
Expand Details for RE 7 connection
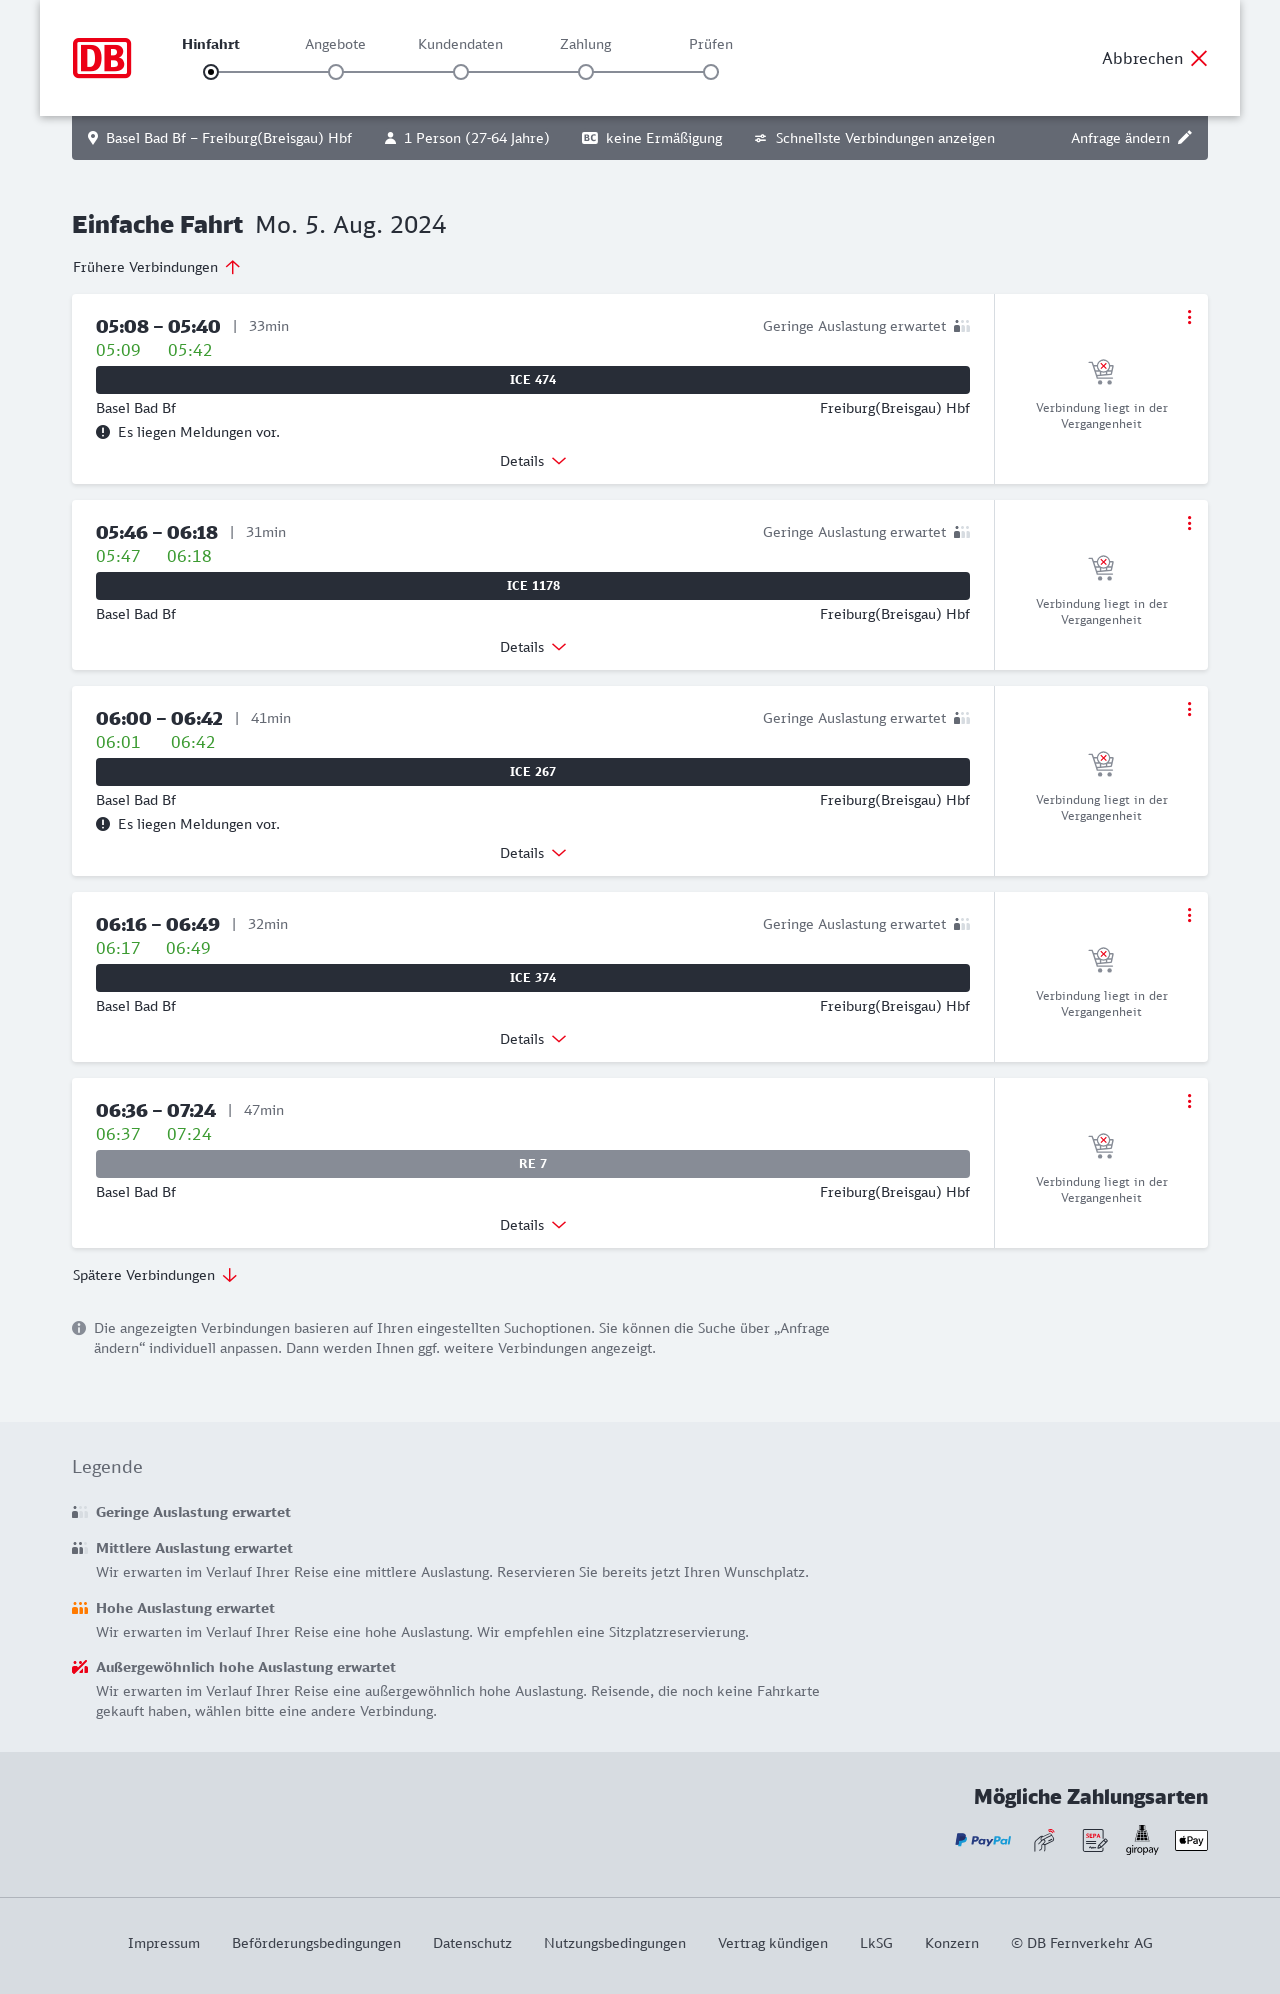pyautogui.click(x=533, y=1225)
